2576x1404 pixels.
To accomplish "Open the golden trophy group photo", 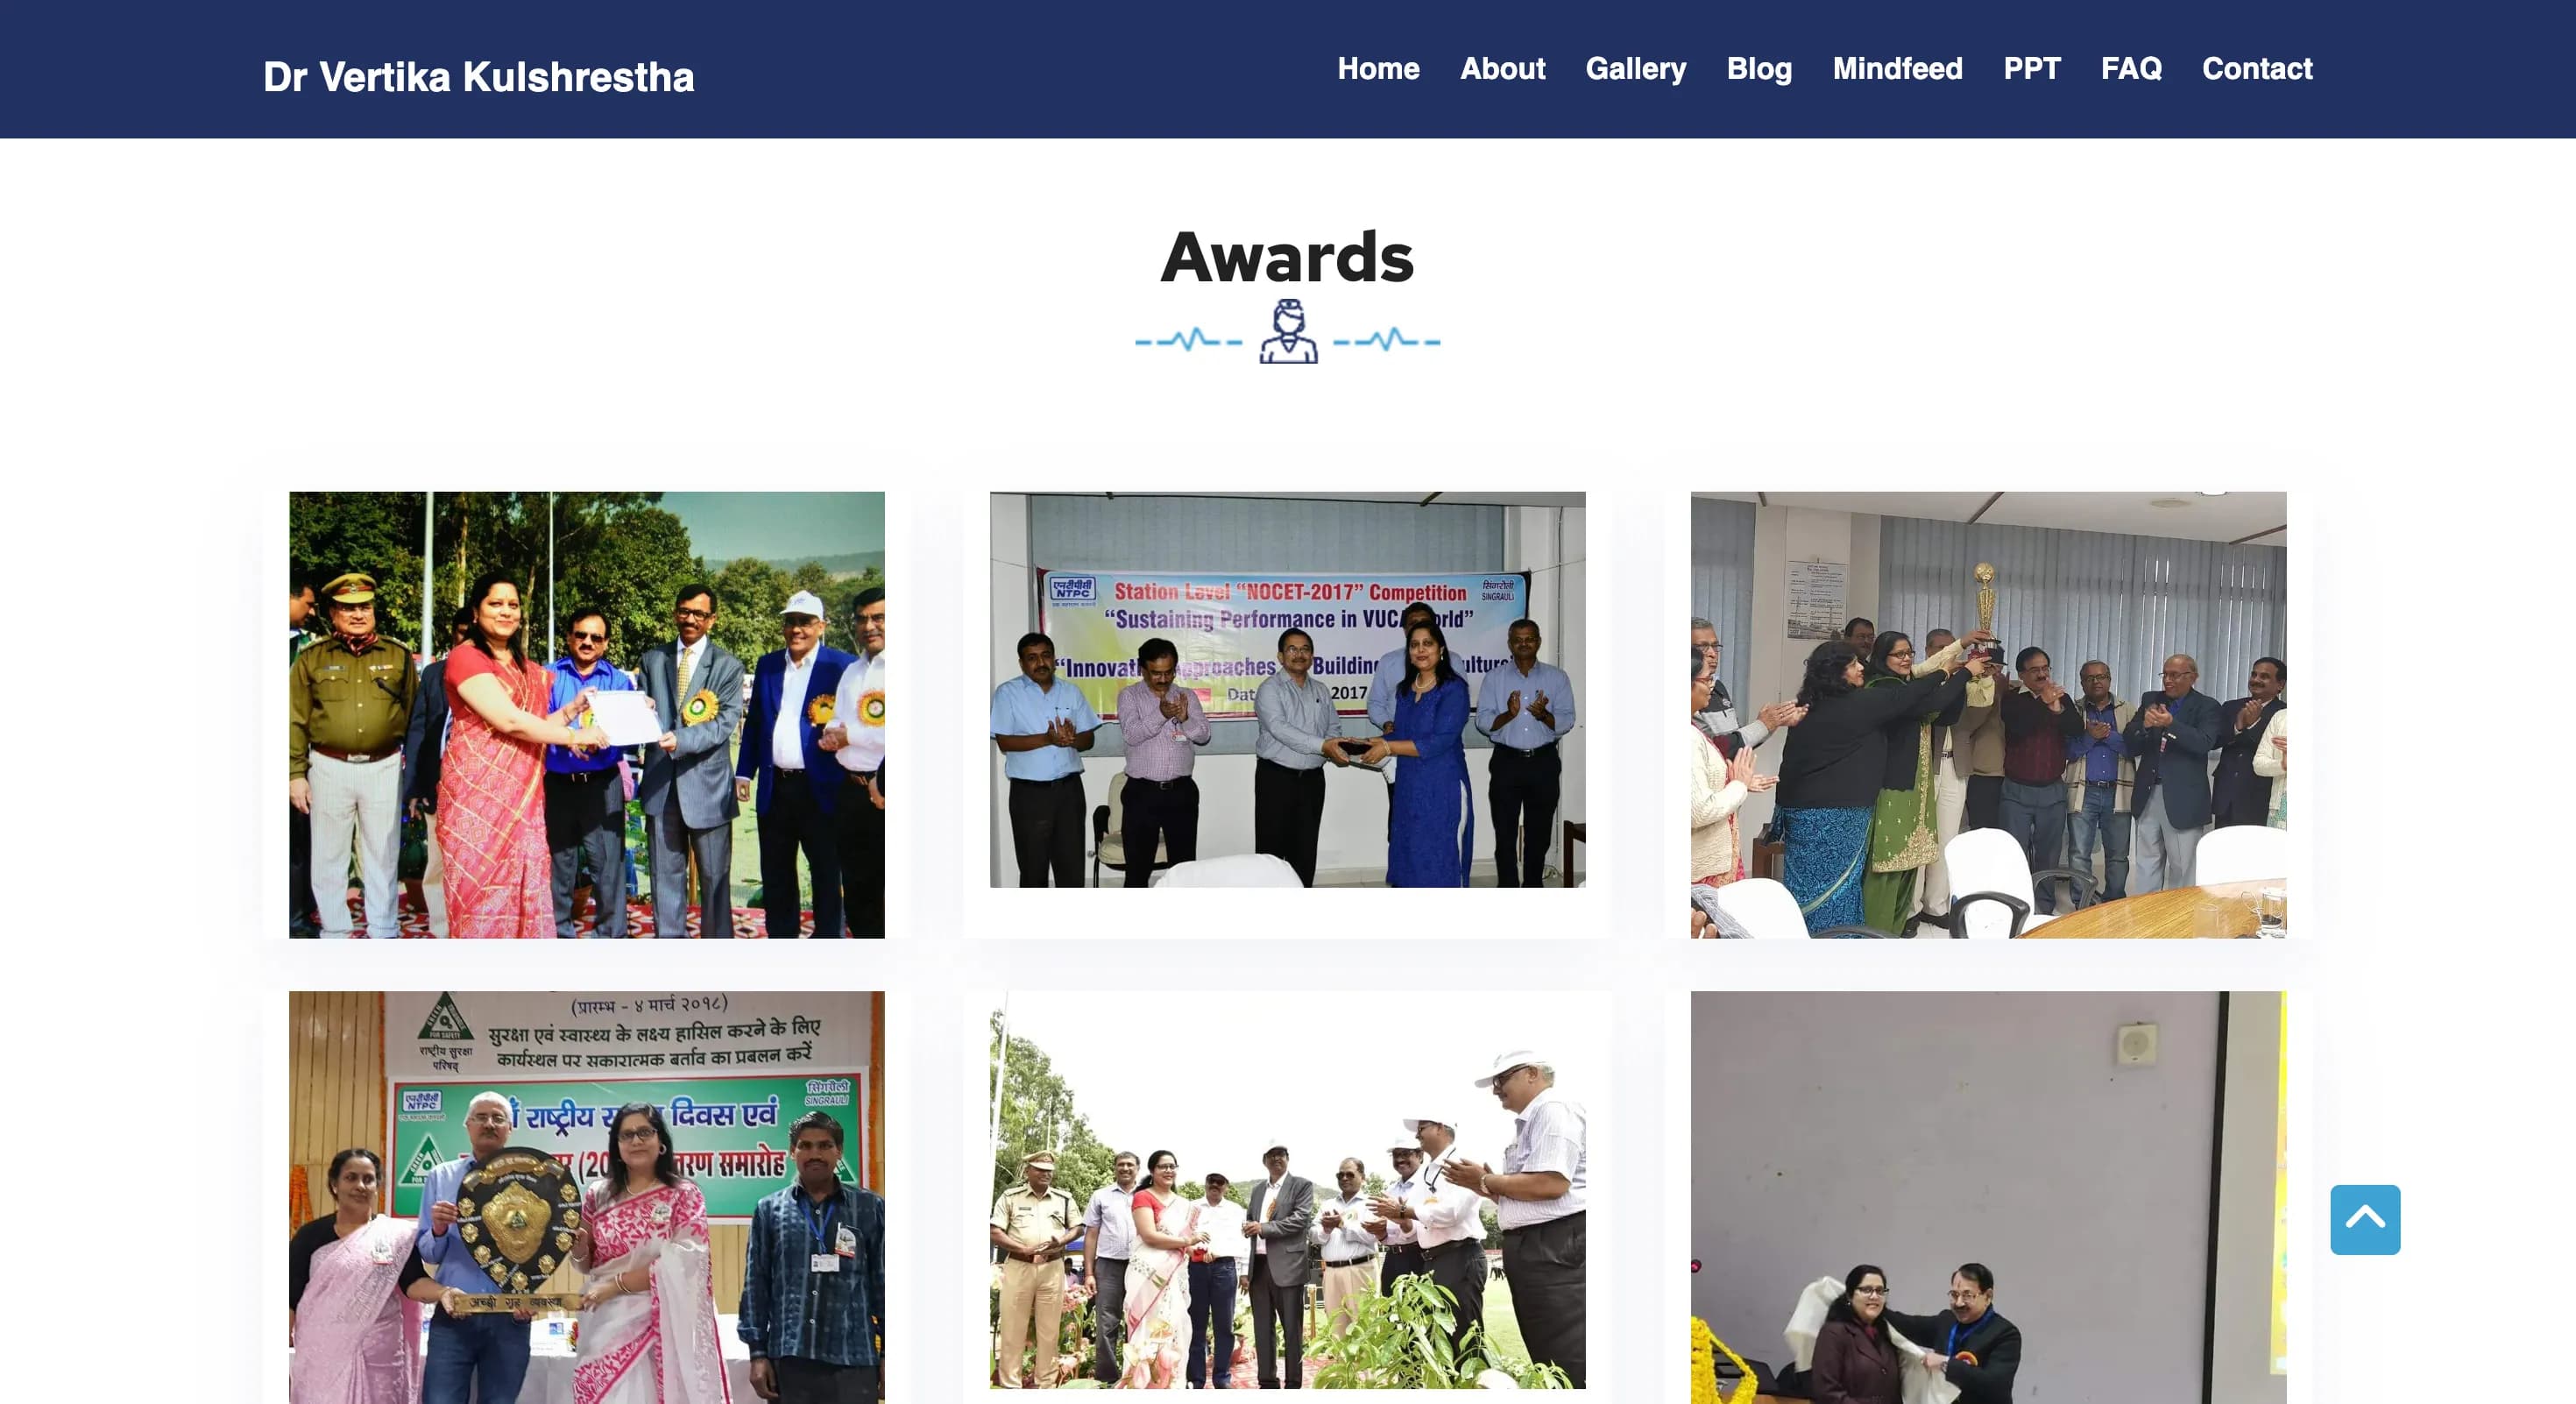I will [1988, 714].
